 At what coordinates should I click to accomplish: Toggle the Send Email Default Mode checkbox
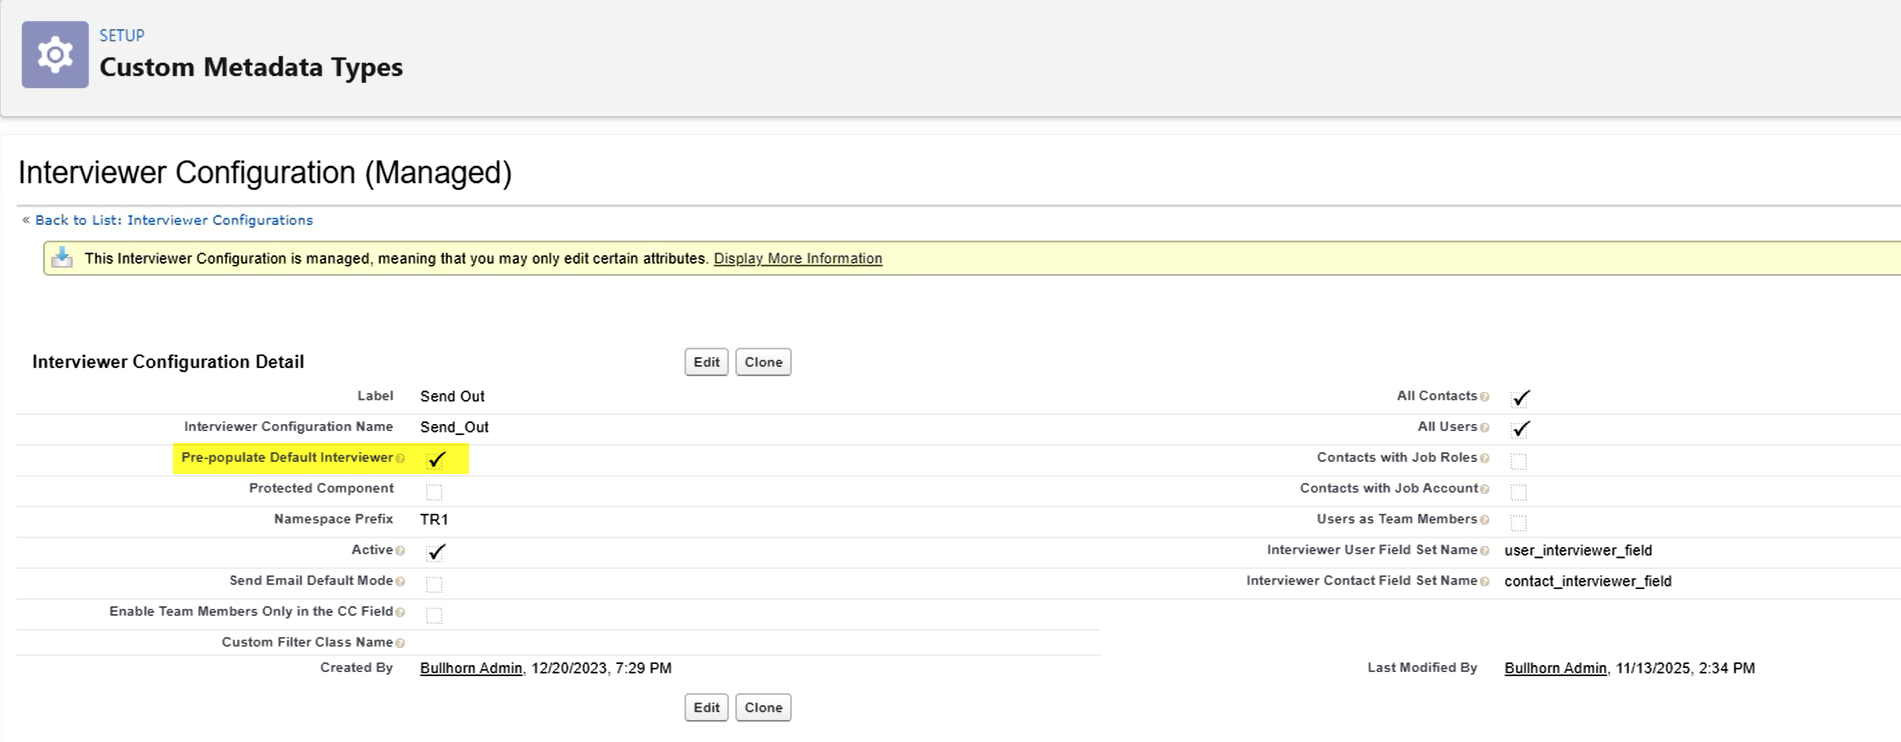434,583
